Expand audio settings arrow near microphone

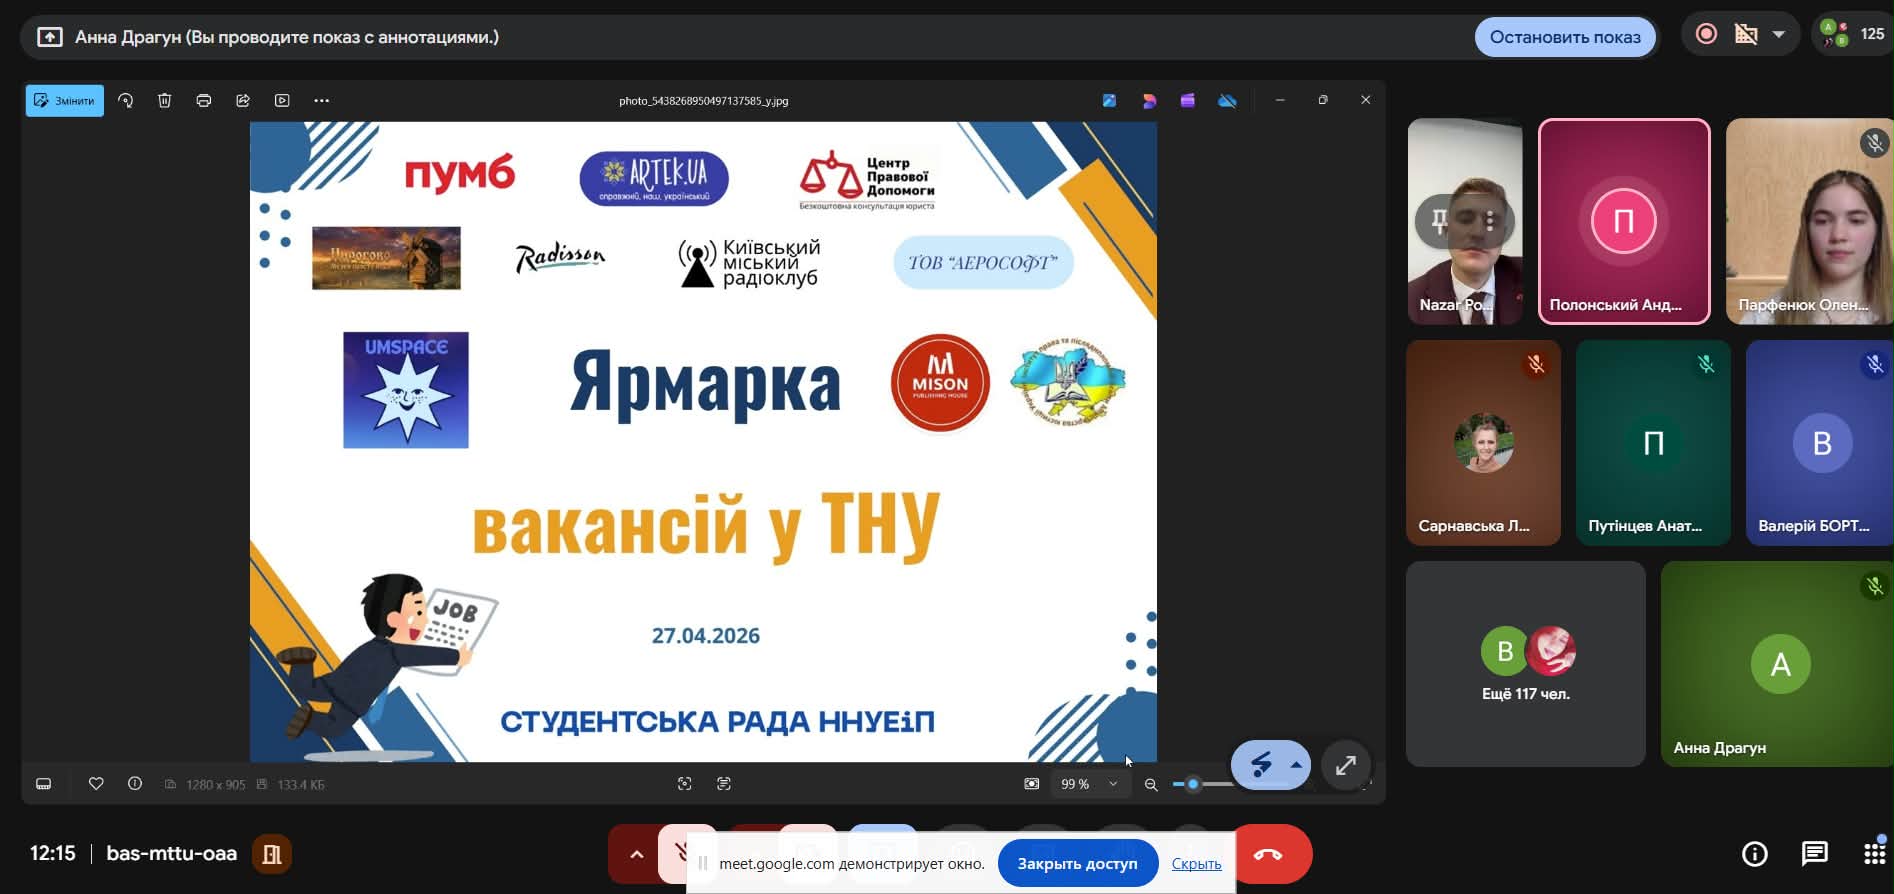point(636,854)
